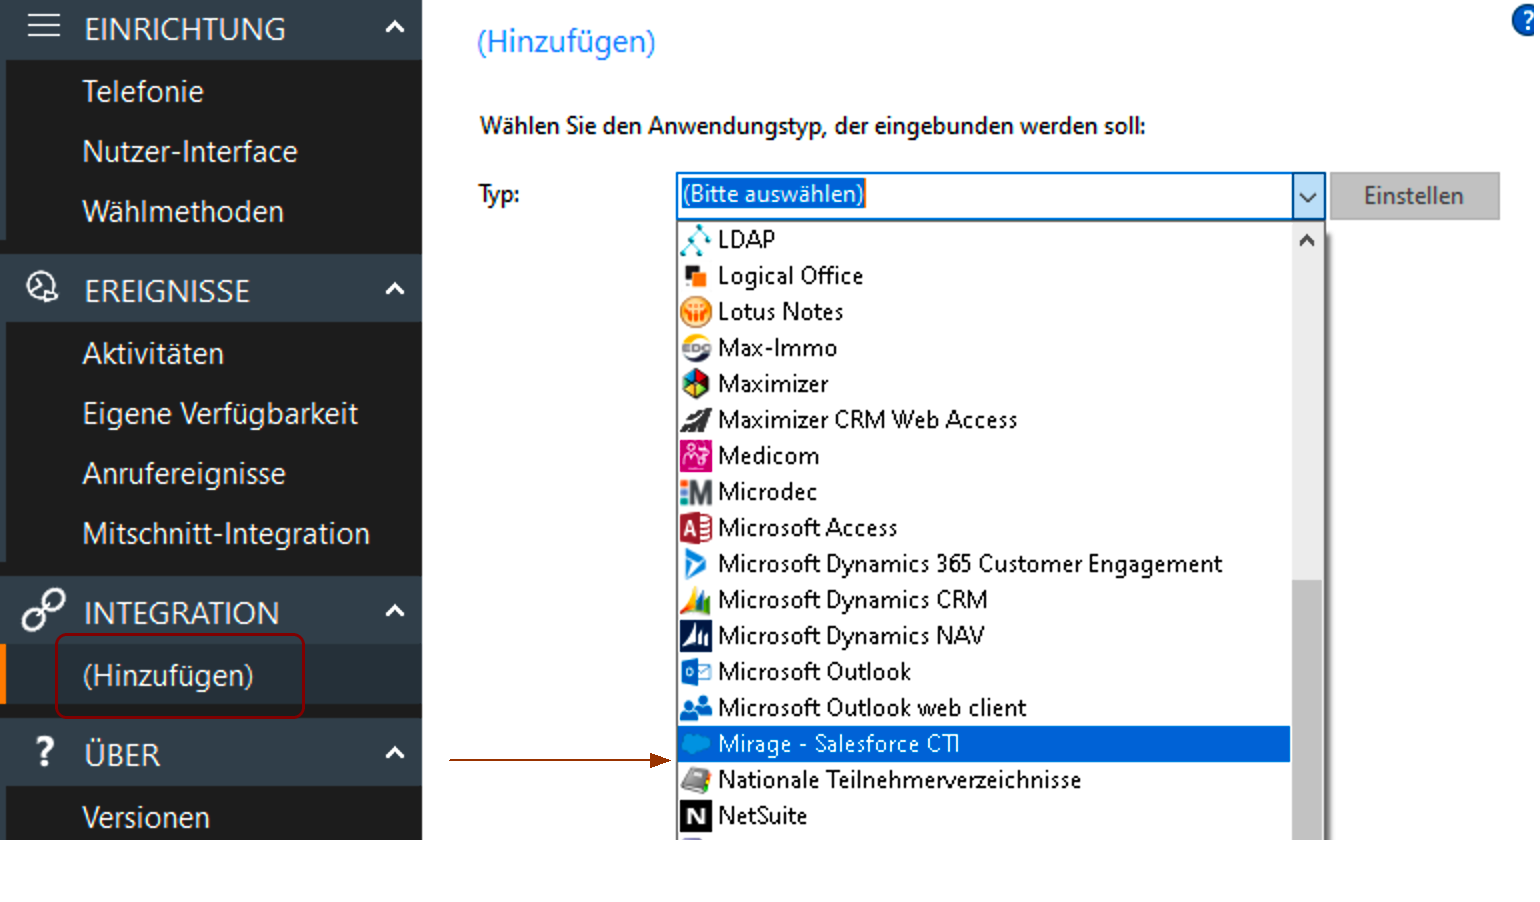Click the dropdown list scrollbar thumb

click(1306, 709)
